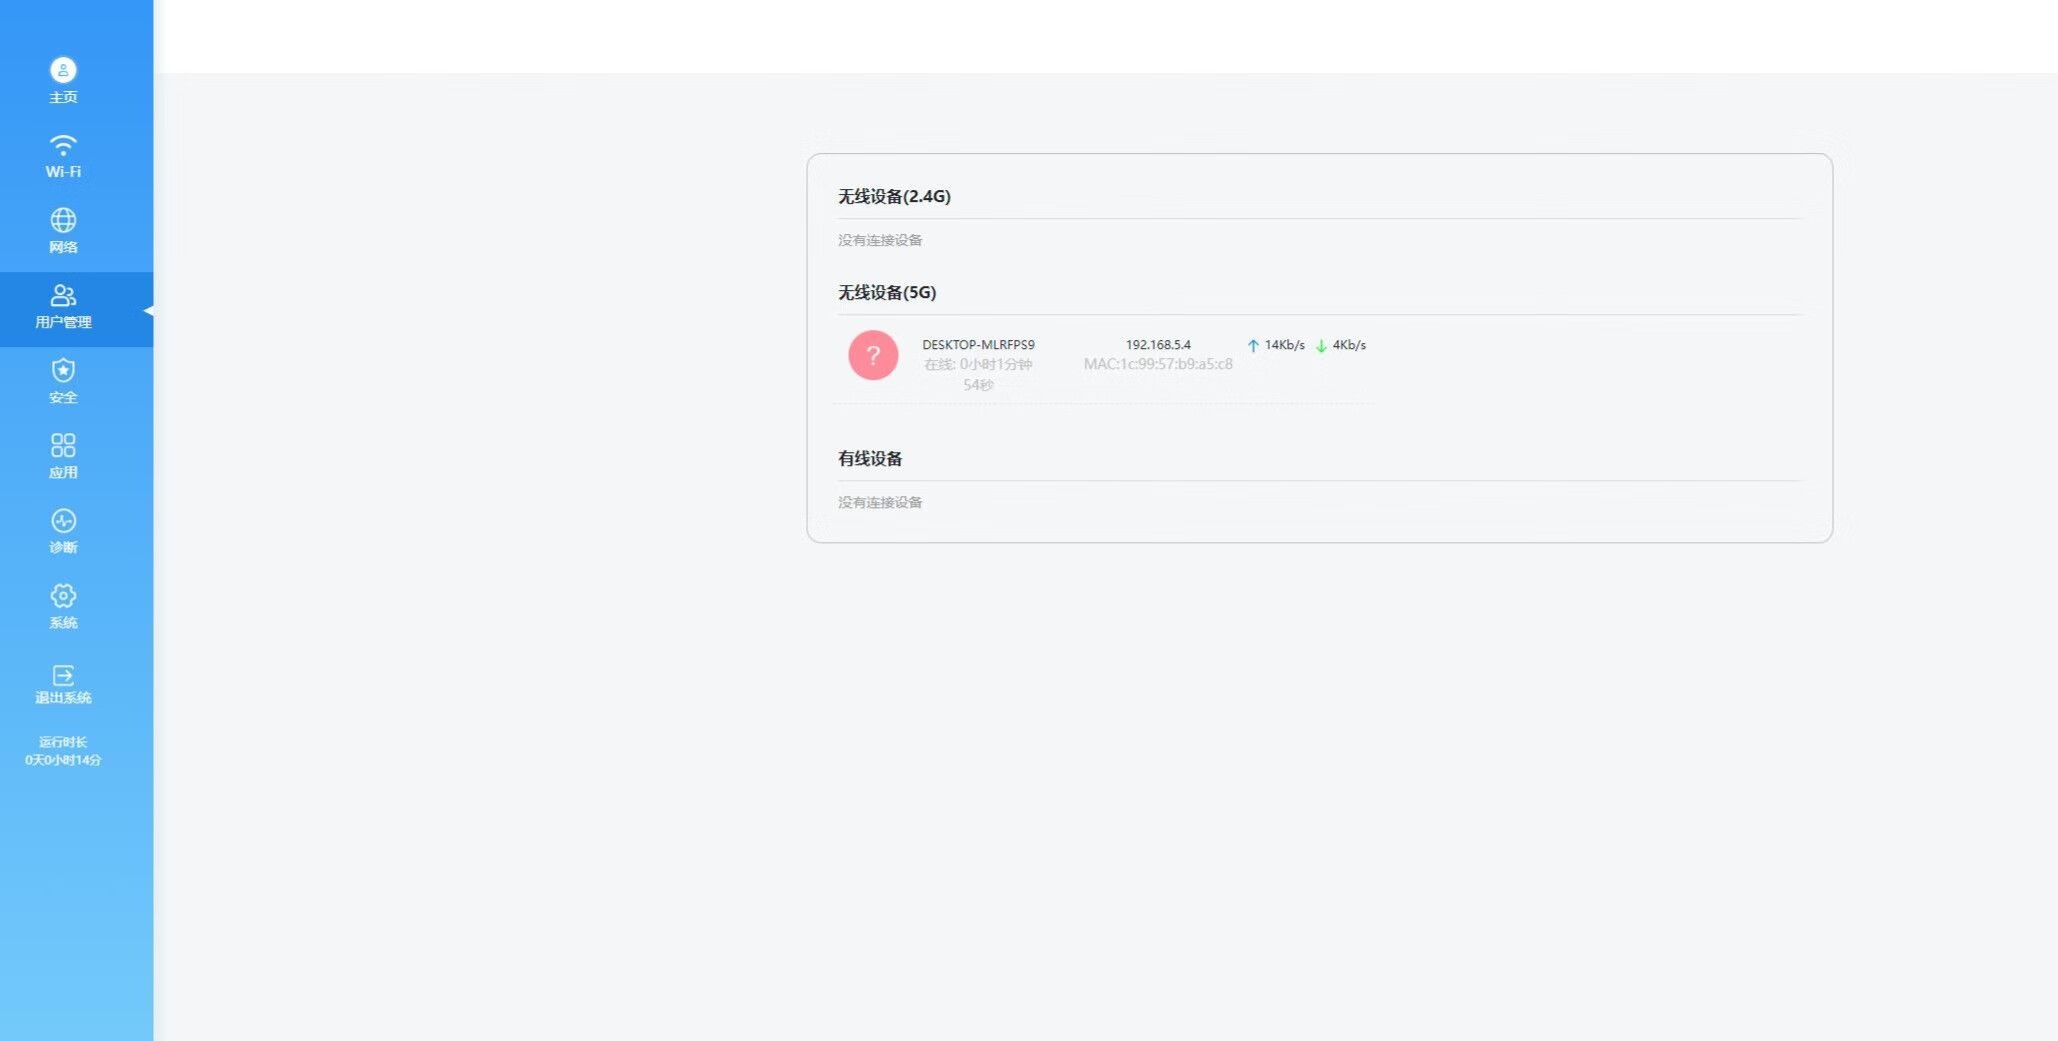
Task: Click the IP address 192.168.5.4
Action: (1158, 345)
